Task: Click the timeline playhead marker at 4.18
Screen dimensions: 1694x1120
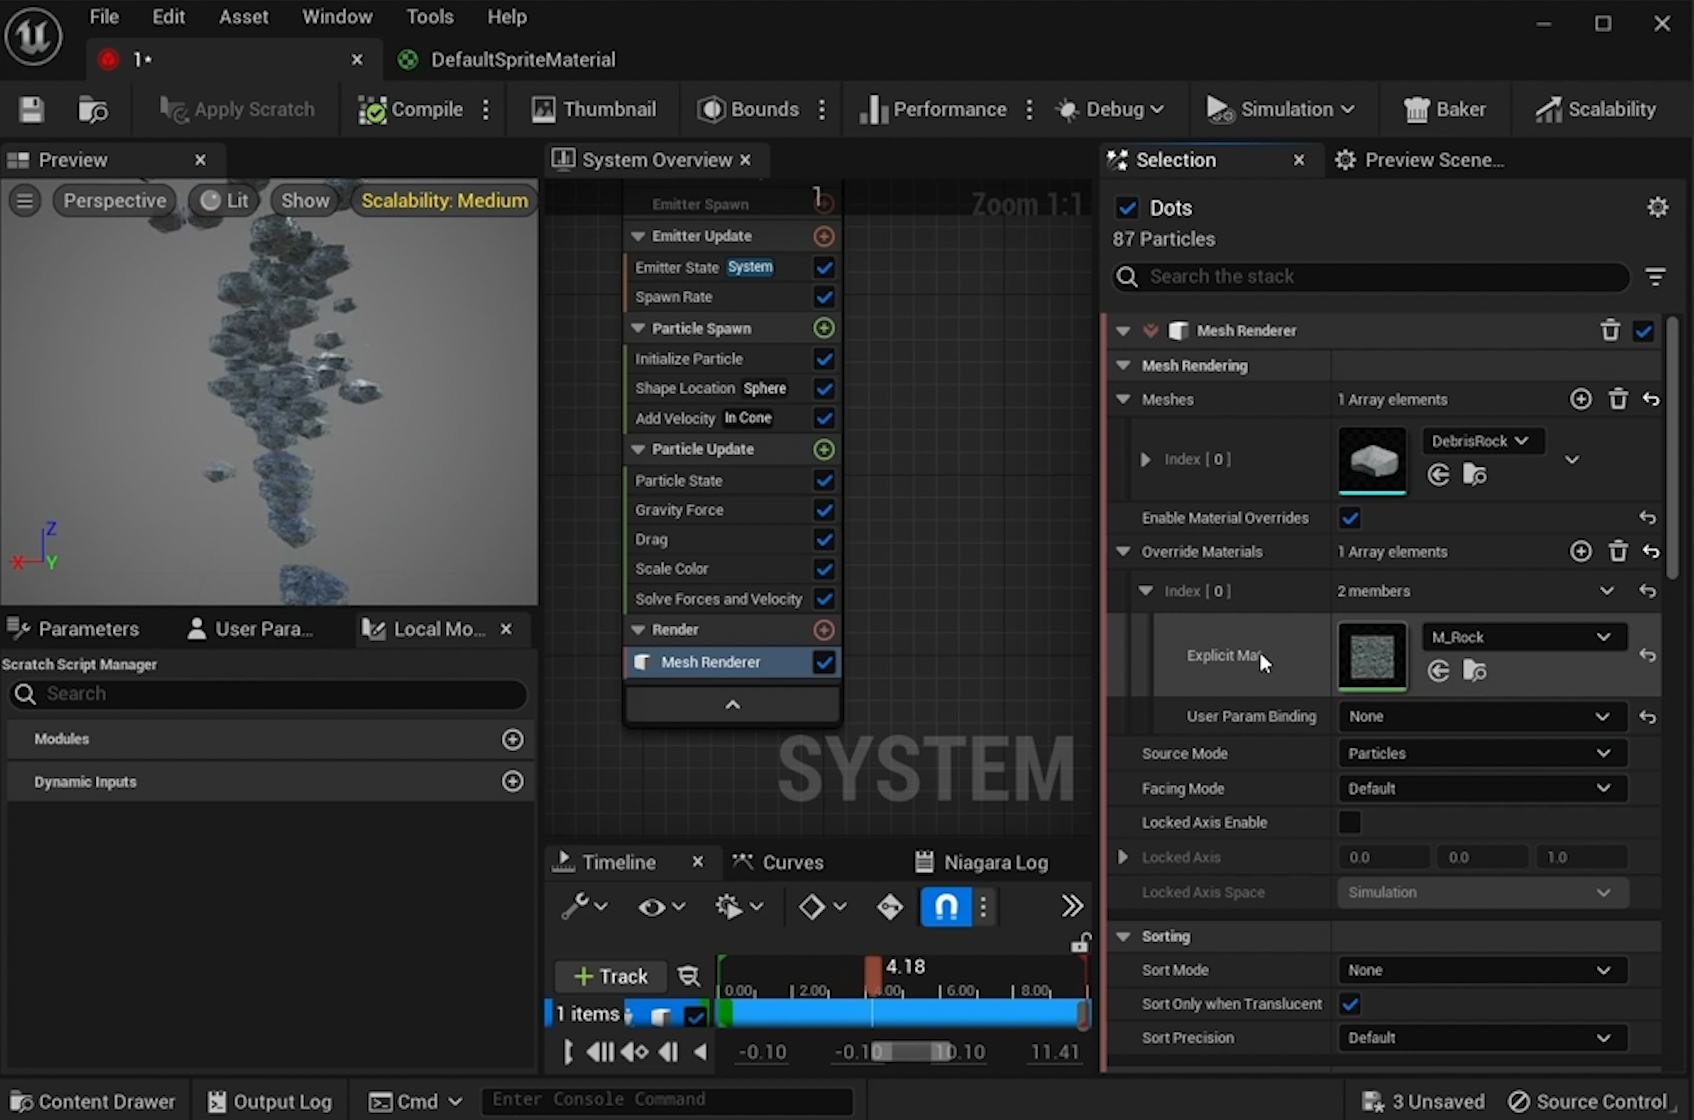Action: [x=873, y=972]
